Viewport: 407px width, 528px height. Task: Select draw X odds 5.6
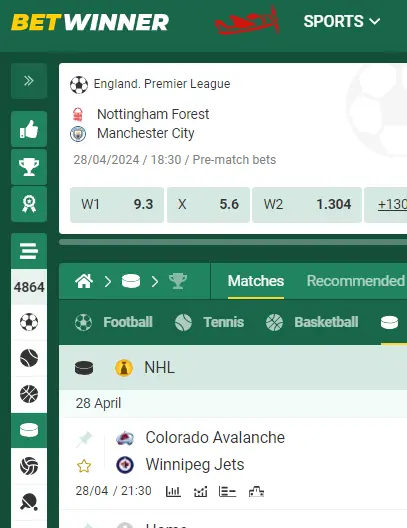pos(208,204)
